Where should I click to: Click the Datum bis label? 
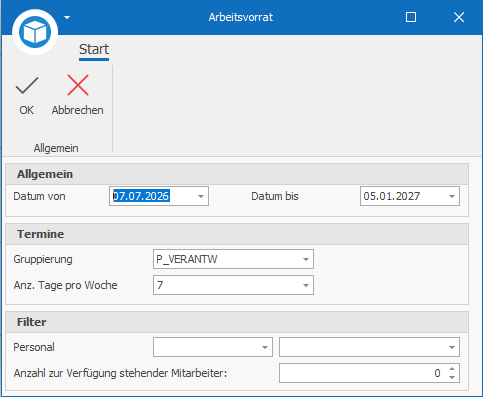pyautogui.click(x=275, y=196)
